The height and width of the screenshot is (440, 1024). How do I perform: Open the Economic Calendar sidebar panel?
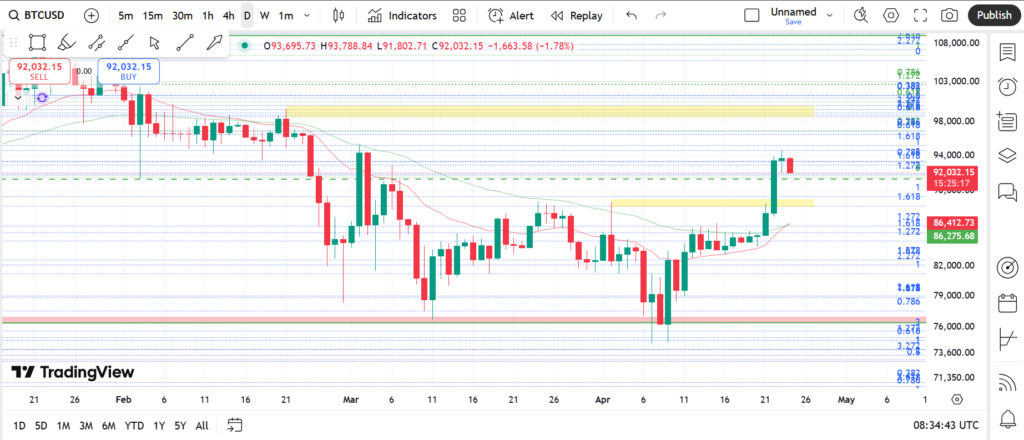1008,303
